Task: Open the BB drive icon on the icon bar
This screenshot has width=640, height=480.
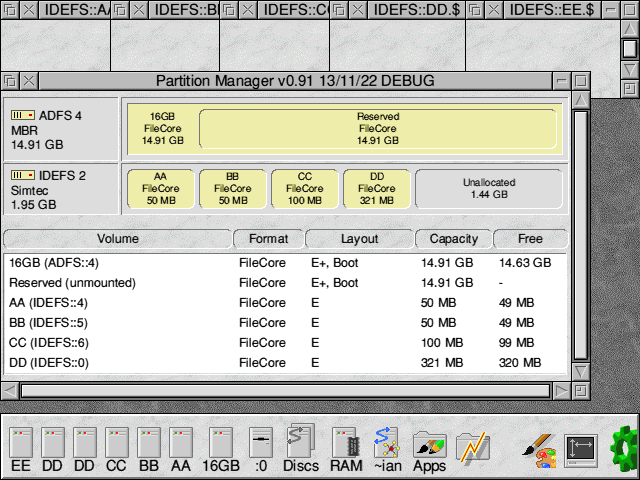Action: [x=149, y=449]
